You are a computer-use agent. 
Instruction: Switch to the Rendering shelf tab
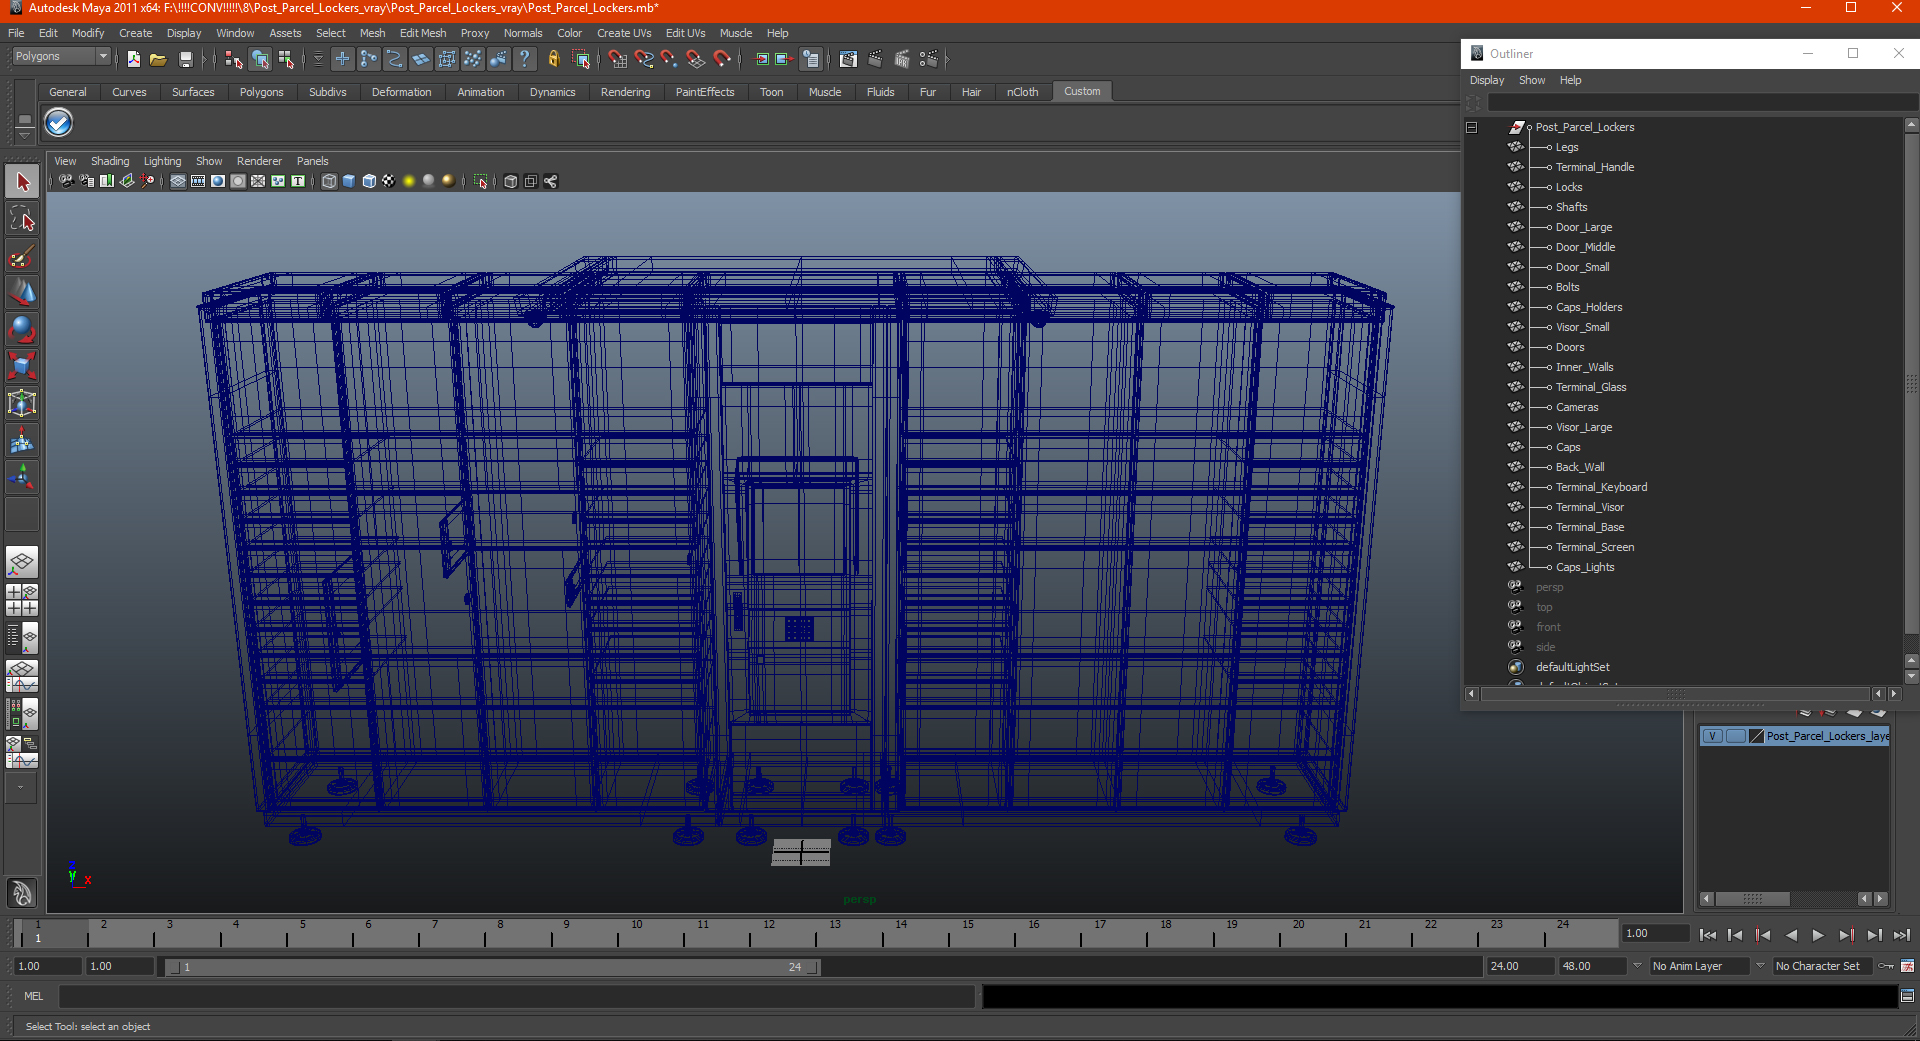tap(625, 92)
